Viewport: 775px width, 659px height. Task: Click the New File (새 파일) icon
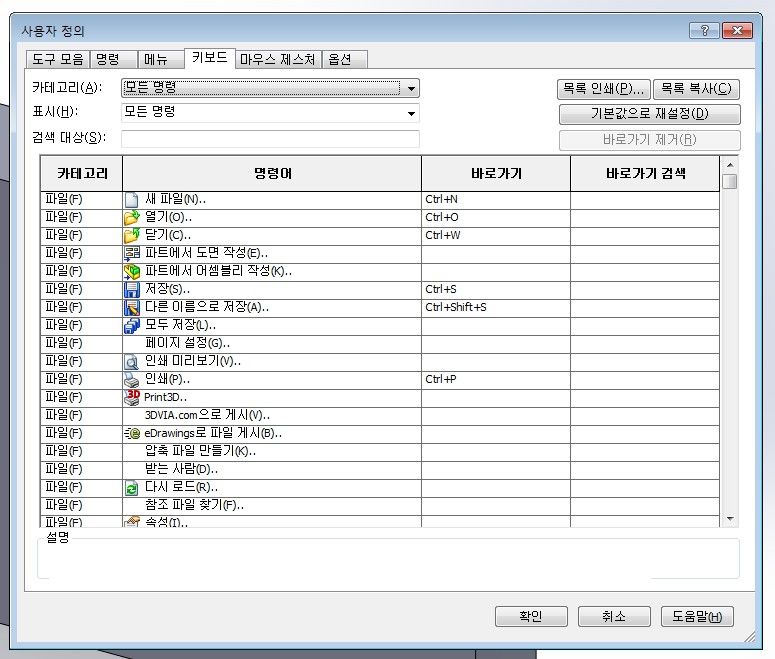(x=131, y=200)
